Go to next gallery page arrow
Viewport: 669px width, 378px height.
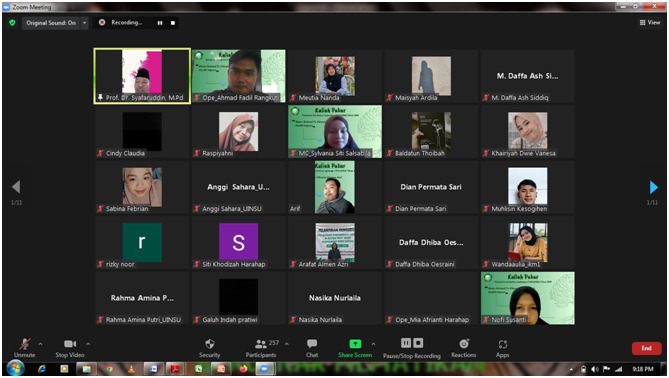(x=653, y=187)
